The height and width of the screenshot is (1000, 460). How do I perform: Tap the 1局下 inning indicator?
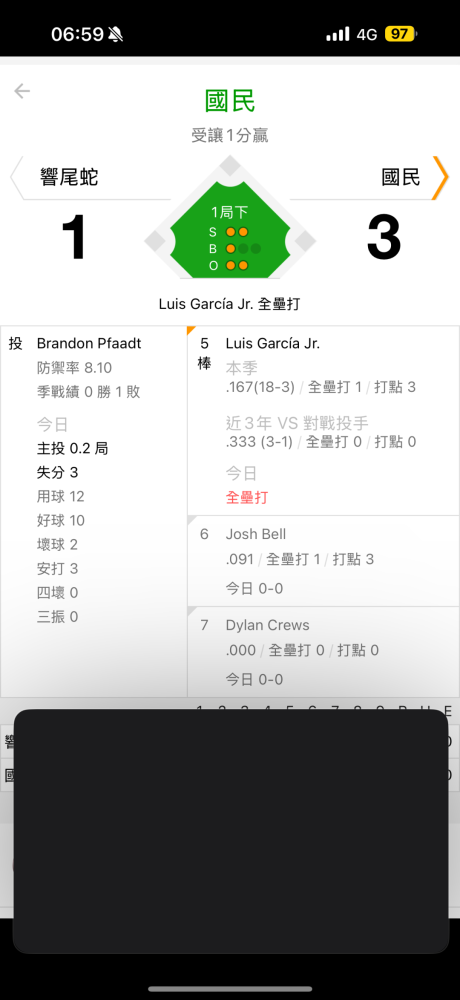230,213
